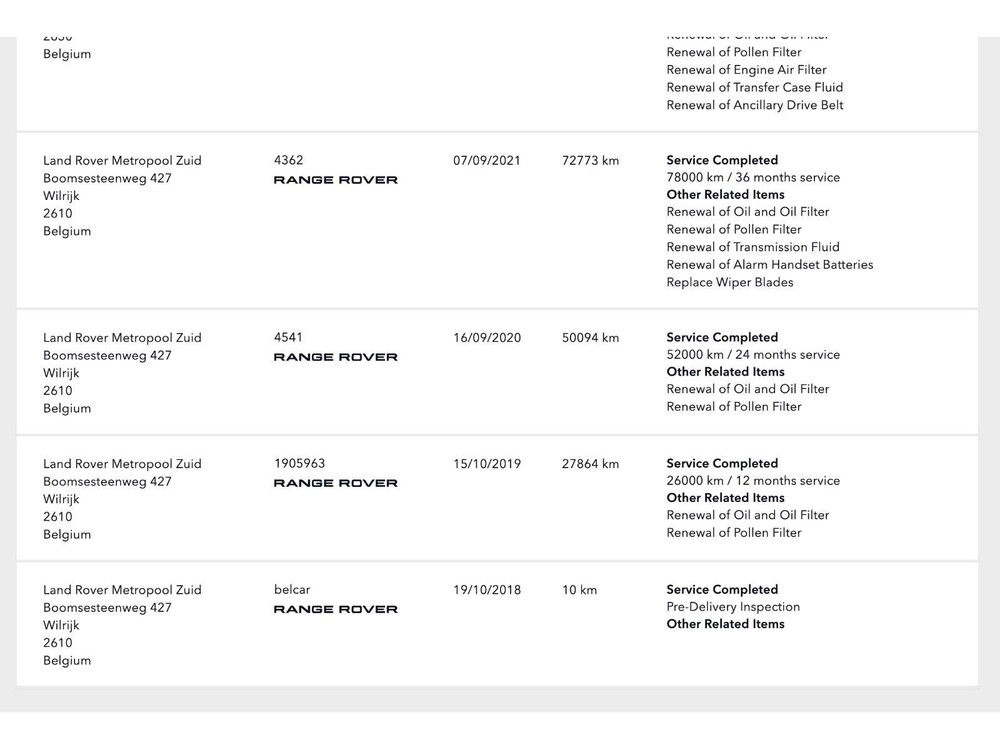Click the Range Rover logo under 1905963
Viewport: 1000px width, 750px height.
(x=335, y=483)
